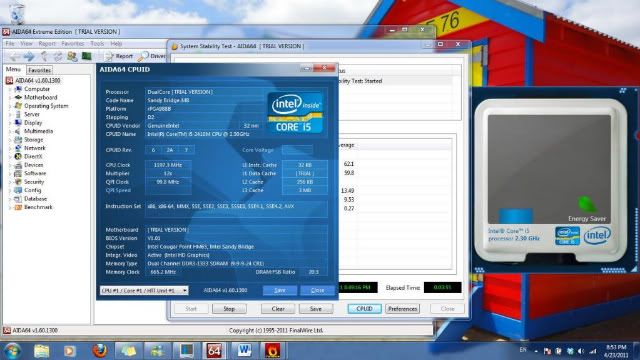Screen dimensions: 640x360
Task: Click Save in the AIDA64 CPUID dialog
Action: tap(280, 290)
